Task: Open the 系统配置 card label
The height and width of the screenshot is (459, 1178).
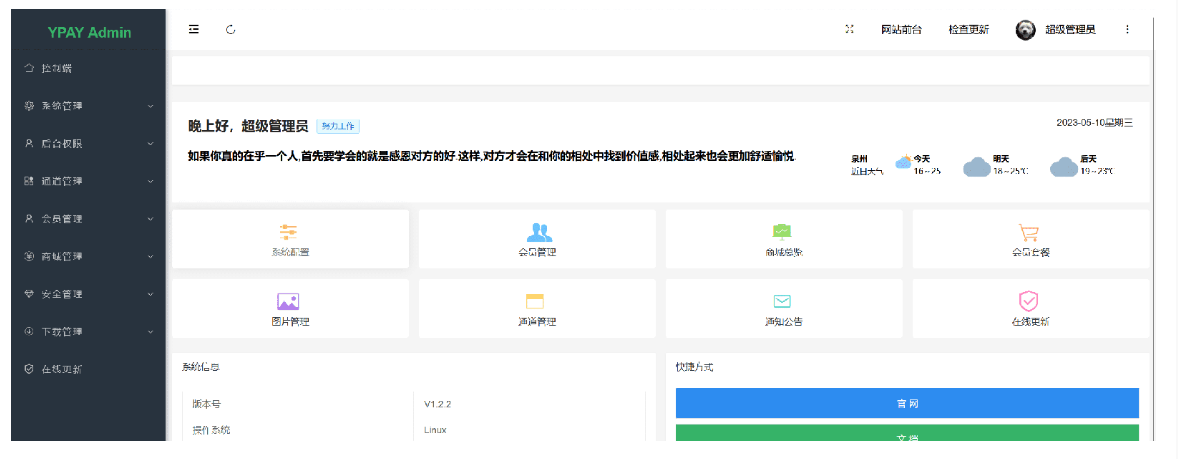Action: point(290,252)
